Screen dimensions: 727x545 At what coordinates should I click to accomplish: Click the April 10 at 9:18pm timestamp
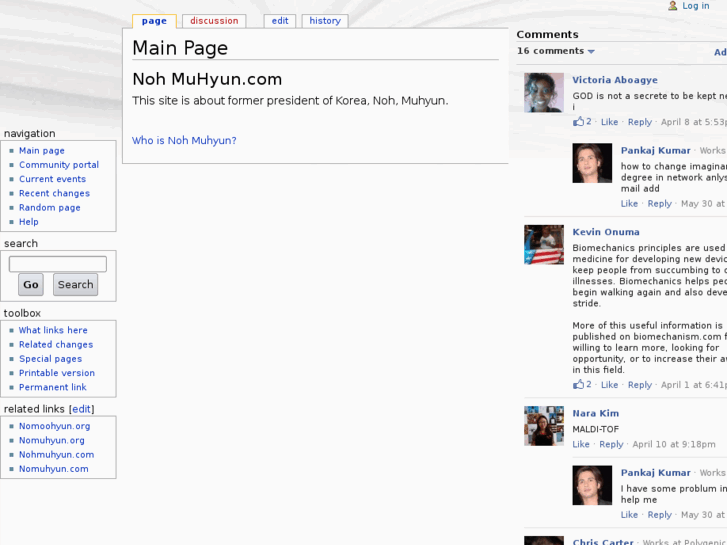click(x=674, y=444)
